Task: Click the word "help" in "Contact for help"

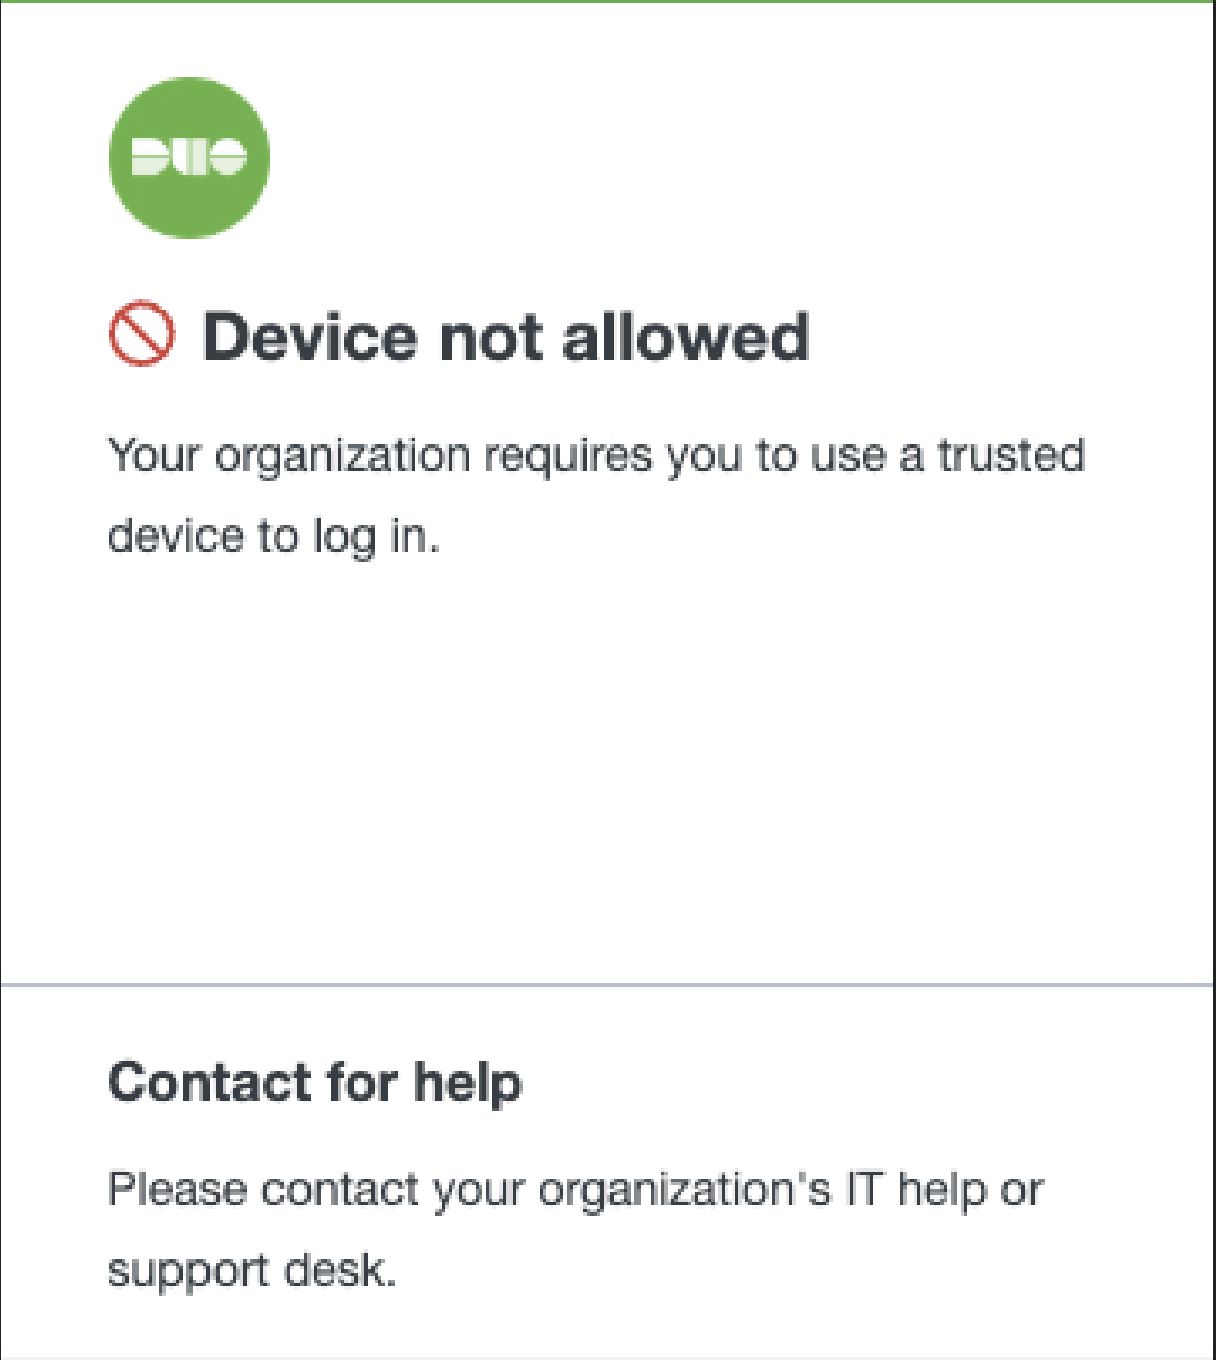Action: click(x=468, y=1085)
